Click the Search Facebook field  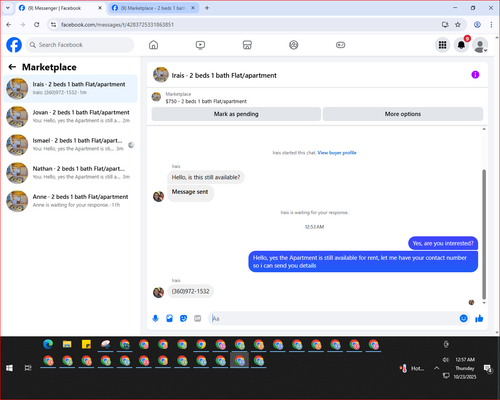[80, 45]
